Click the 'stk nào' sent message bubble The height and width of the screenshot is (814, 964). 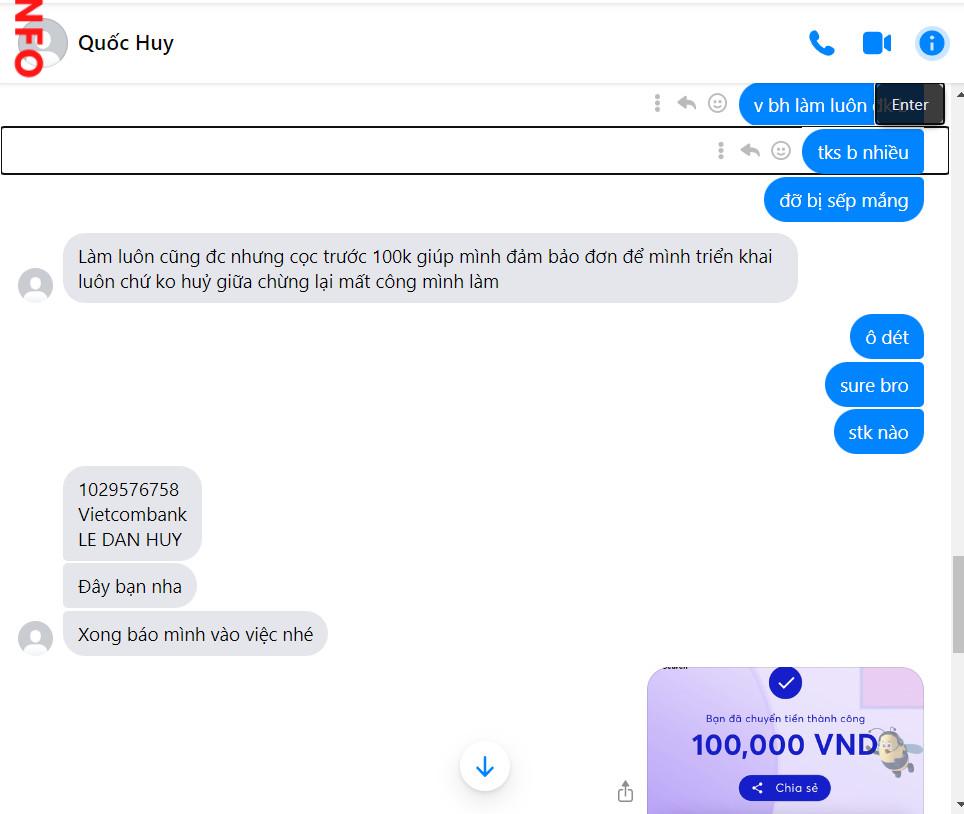point(879,432)
